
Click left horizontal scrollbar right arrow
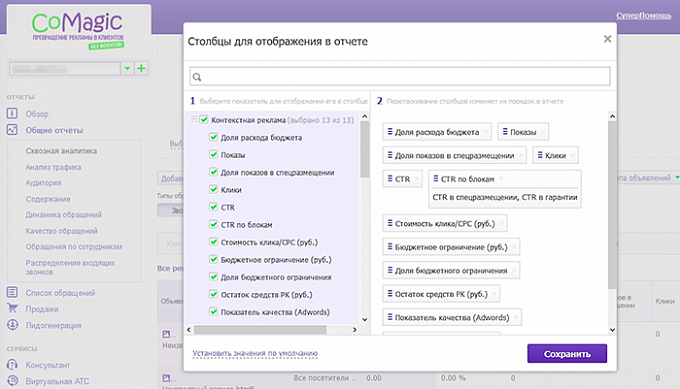click(x=355, y=330)
